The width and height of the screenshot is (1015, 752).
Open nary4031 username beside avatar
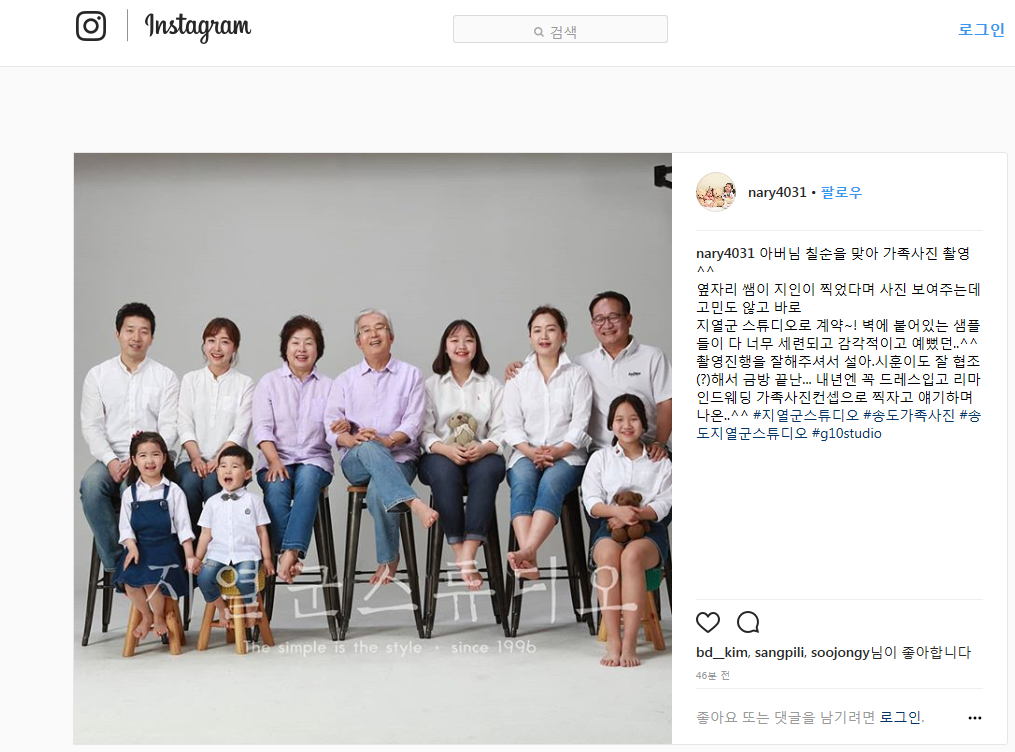[x=777, y=192]
